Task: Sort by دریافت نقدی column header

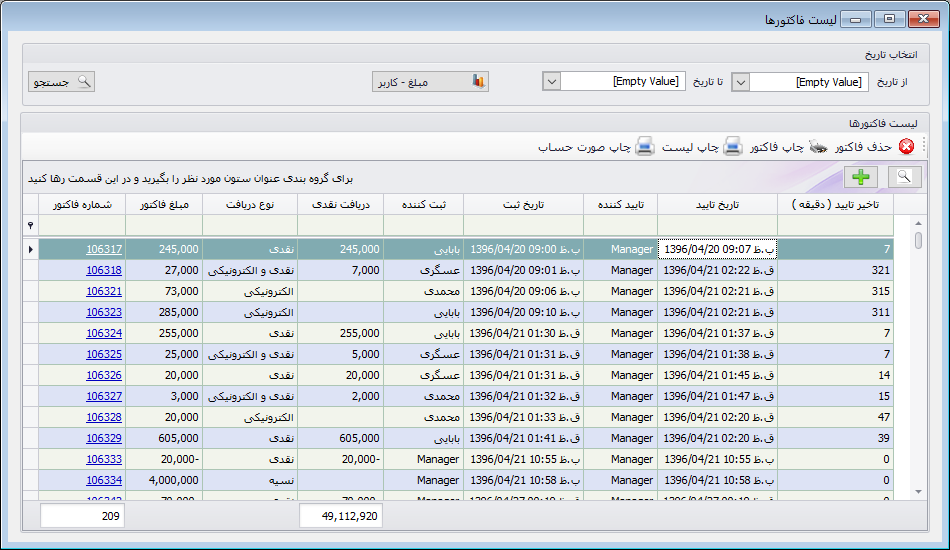Action: click(340, 205)
